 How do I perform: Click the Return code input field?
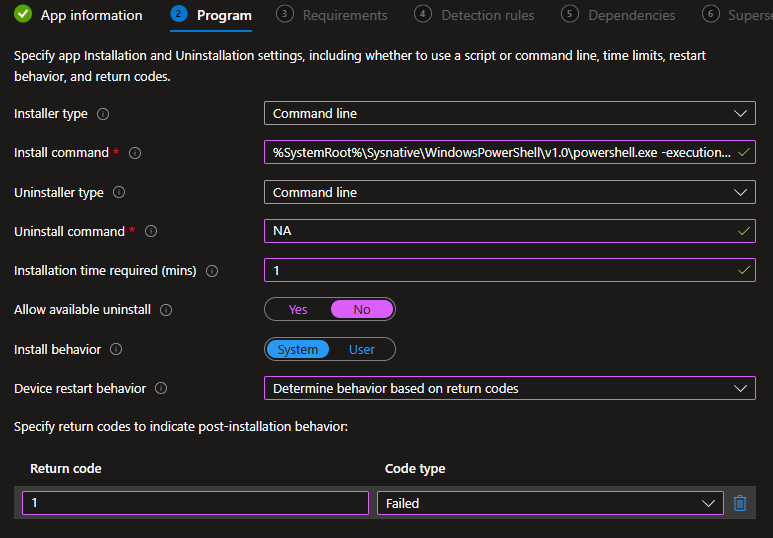(195, 503)
